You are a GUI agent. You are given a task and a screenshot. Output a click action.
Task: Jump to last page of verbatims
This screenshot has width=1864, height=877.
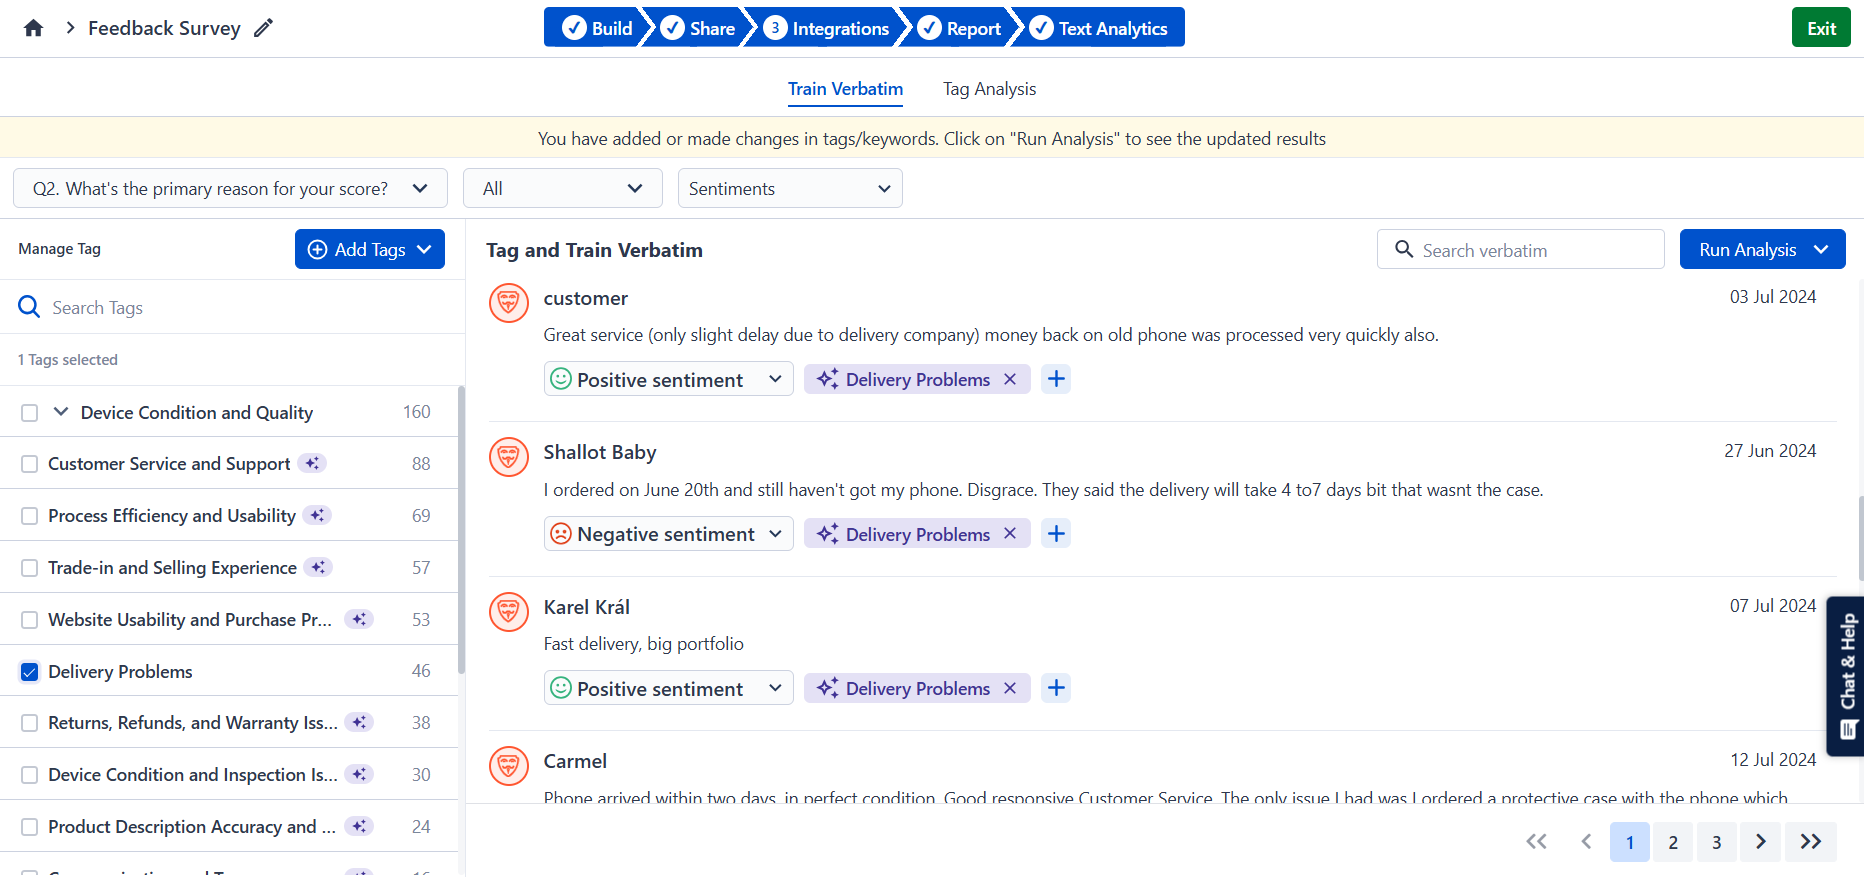(x=1811, y=842)
